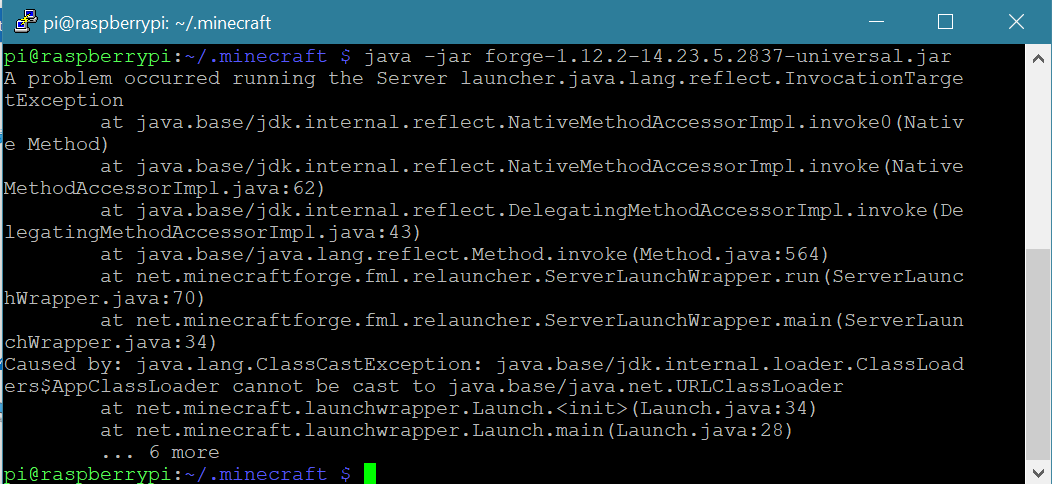The width and height of the screenshot is (1052, 484).
Task: Click the vertical scrollbar thumb
Action: coord(1039,354)
